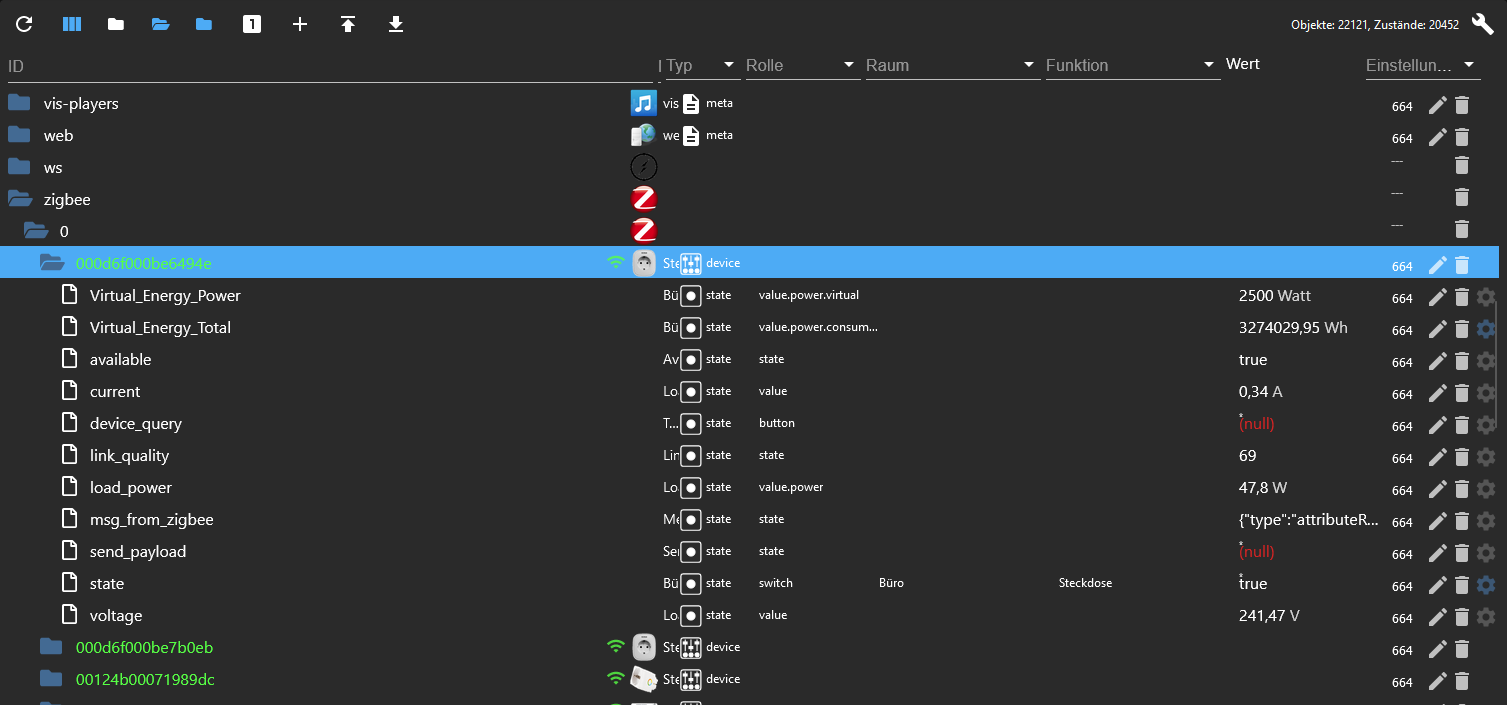Expand device 000d6f000be7b0eb folder
This screenshot has width=1507, height=705.
51,647
